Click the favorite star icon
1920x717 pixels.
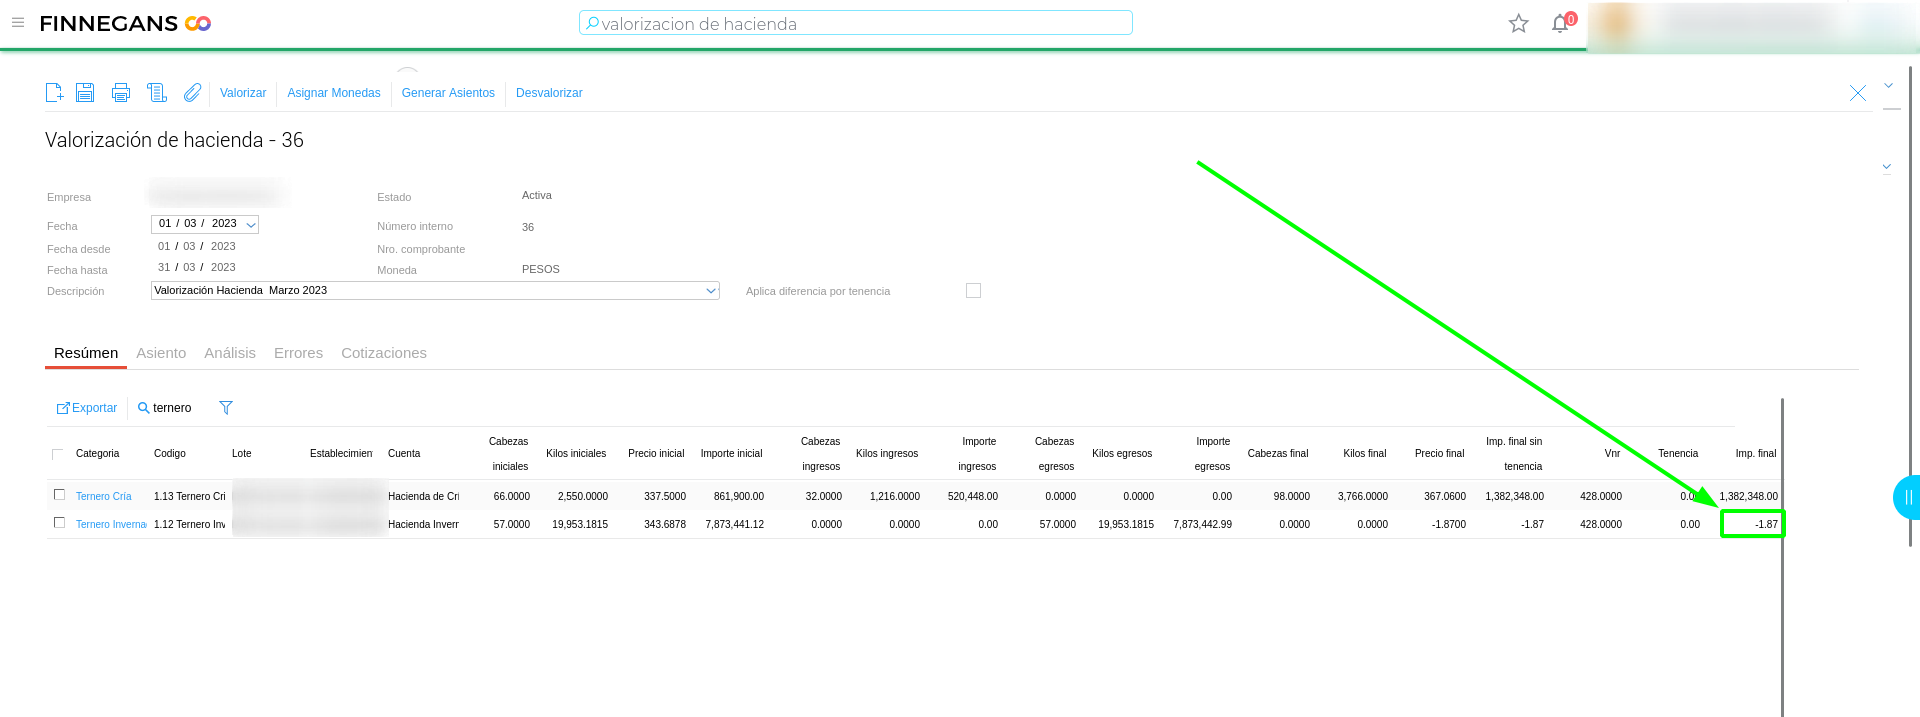click(1518, 23)
